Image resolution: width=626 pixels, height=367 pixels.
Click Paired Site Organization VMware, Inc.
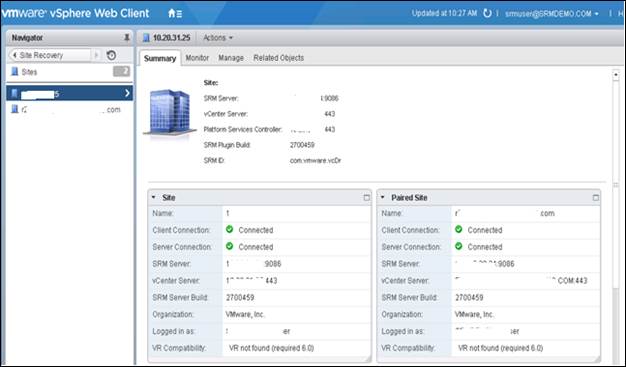474,314
